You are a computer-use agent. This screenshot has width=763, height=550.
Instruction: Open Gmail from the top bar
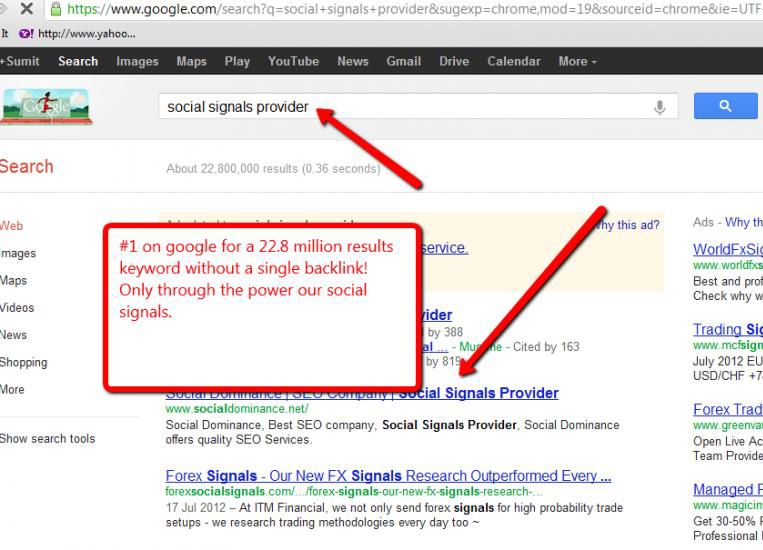[x=403, y=61]
